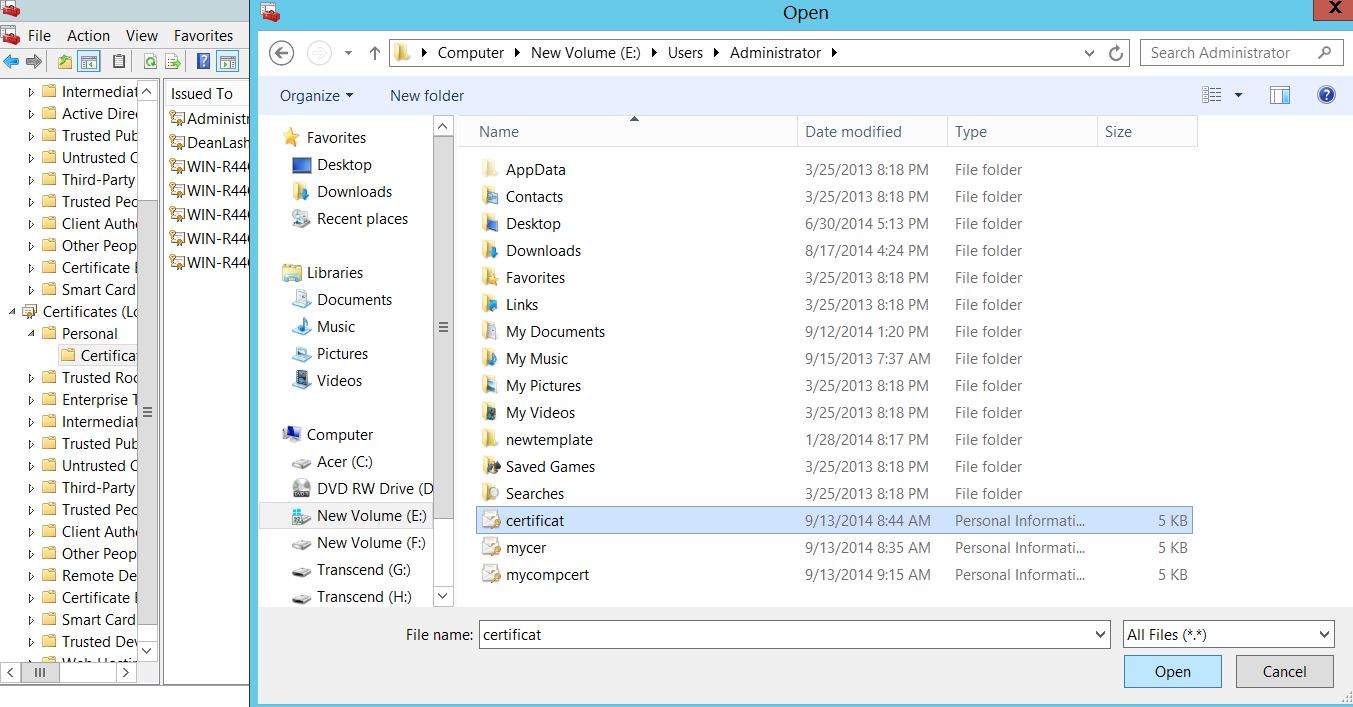This screenshot has width=1353, height=707.
Task: Open the Action menu
Action: pyautogui.click(x=88, y=35)
